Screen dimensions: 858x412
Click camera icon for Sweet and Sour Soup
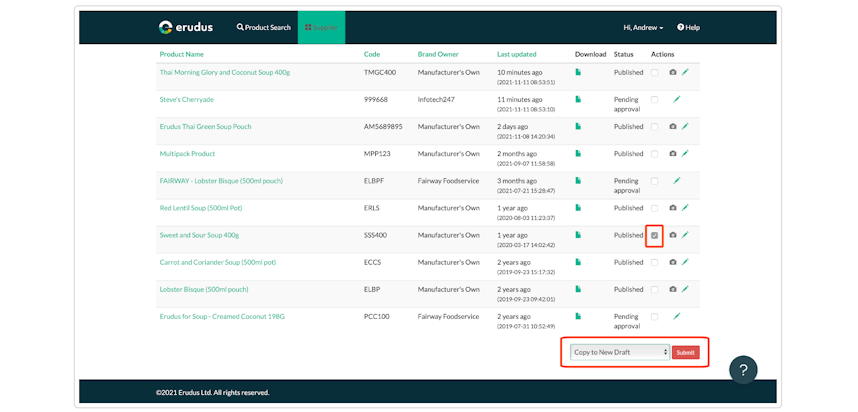tap(673, 235)
